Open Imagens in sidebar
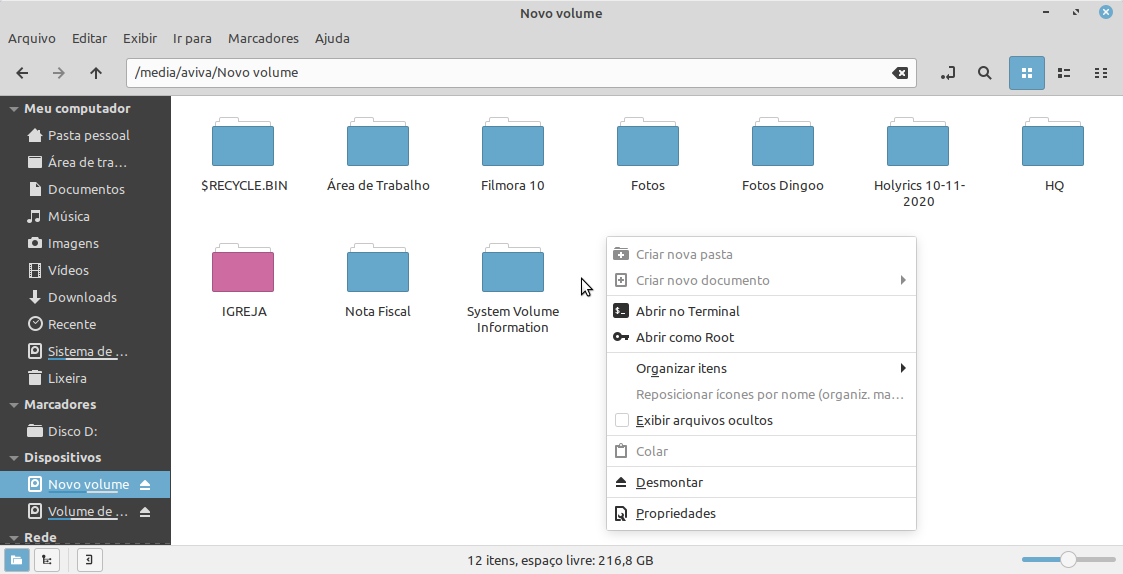This screenshot has height=574, width=1123. (85, 244)
